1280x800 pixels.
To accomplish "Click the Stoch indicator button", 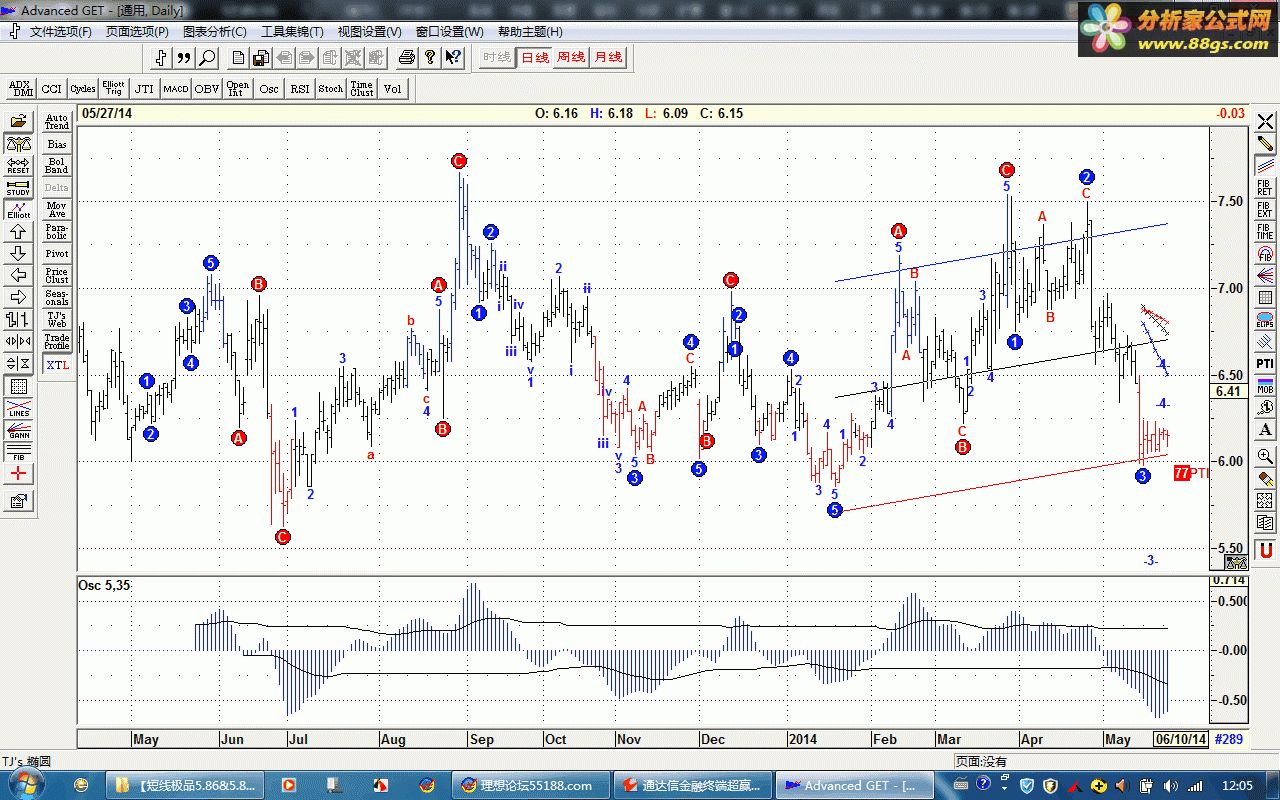I will pyautogui.click(x=331, y=89).
